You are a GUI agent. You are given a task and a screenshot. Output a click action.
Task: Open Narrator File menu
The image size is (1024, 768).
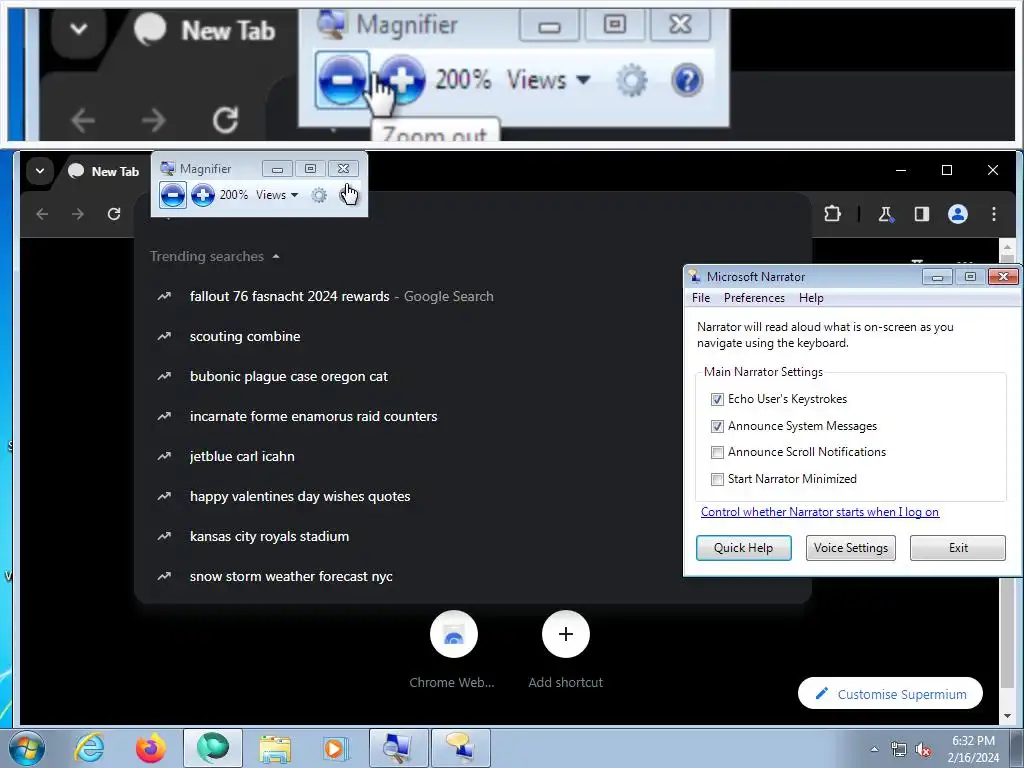[x=701, y=298]
